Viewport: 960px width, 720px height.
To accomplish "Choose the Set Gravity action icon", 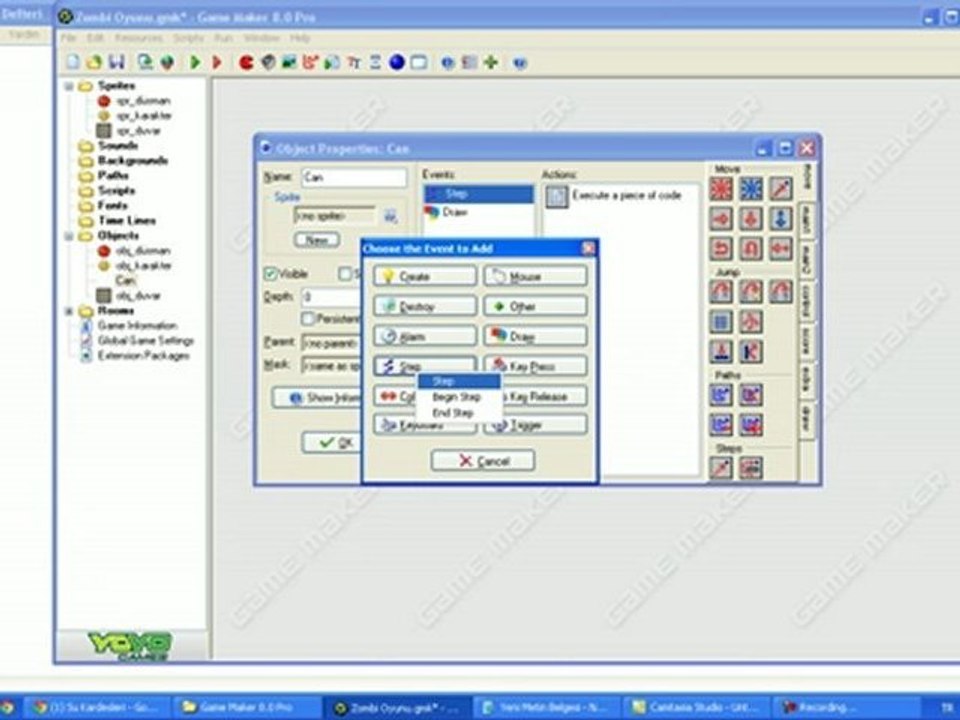I will pyautogui.click(x=781, y=219).
